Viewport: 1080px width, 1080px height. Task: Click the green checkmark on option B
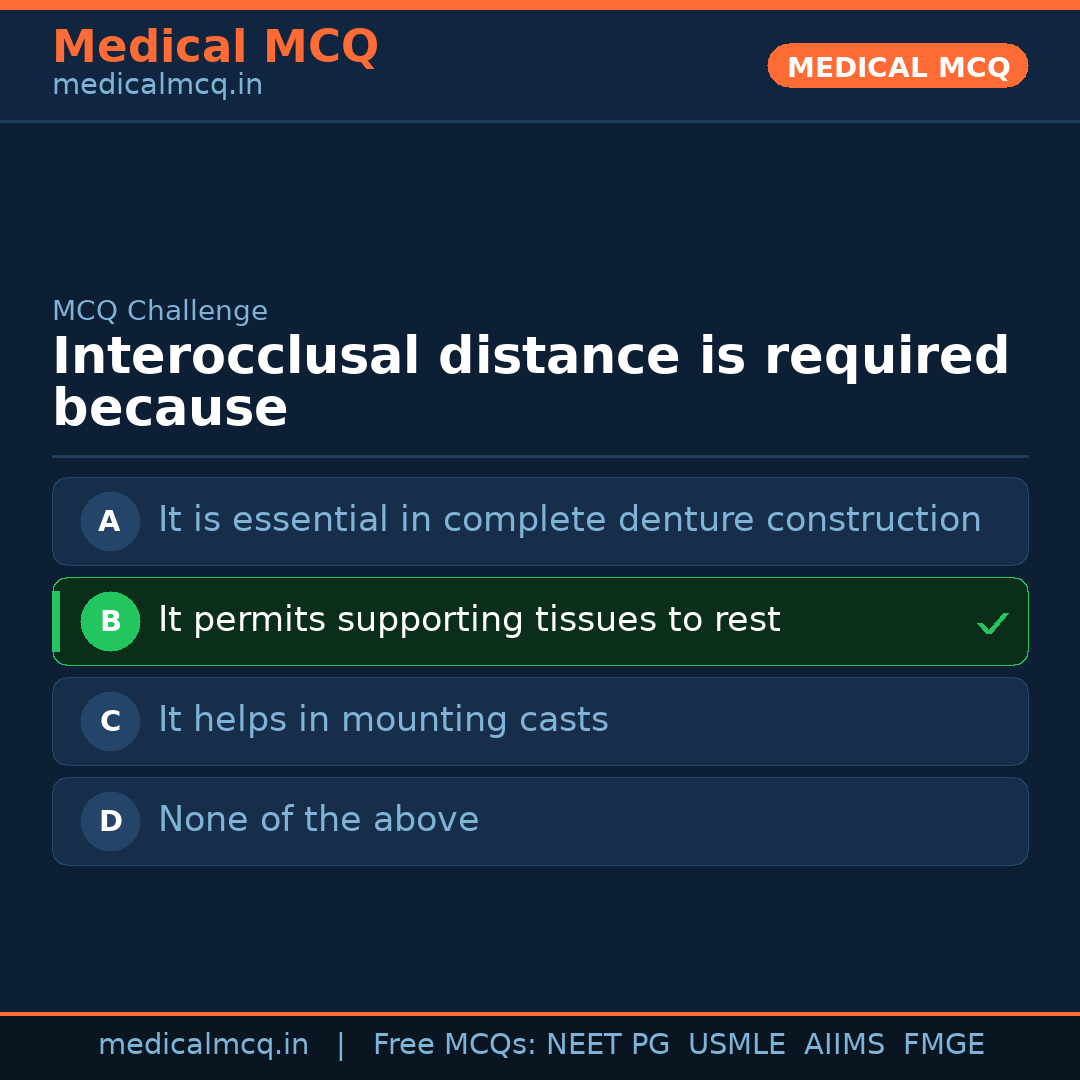[x=992, y=624]
